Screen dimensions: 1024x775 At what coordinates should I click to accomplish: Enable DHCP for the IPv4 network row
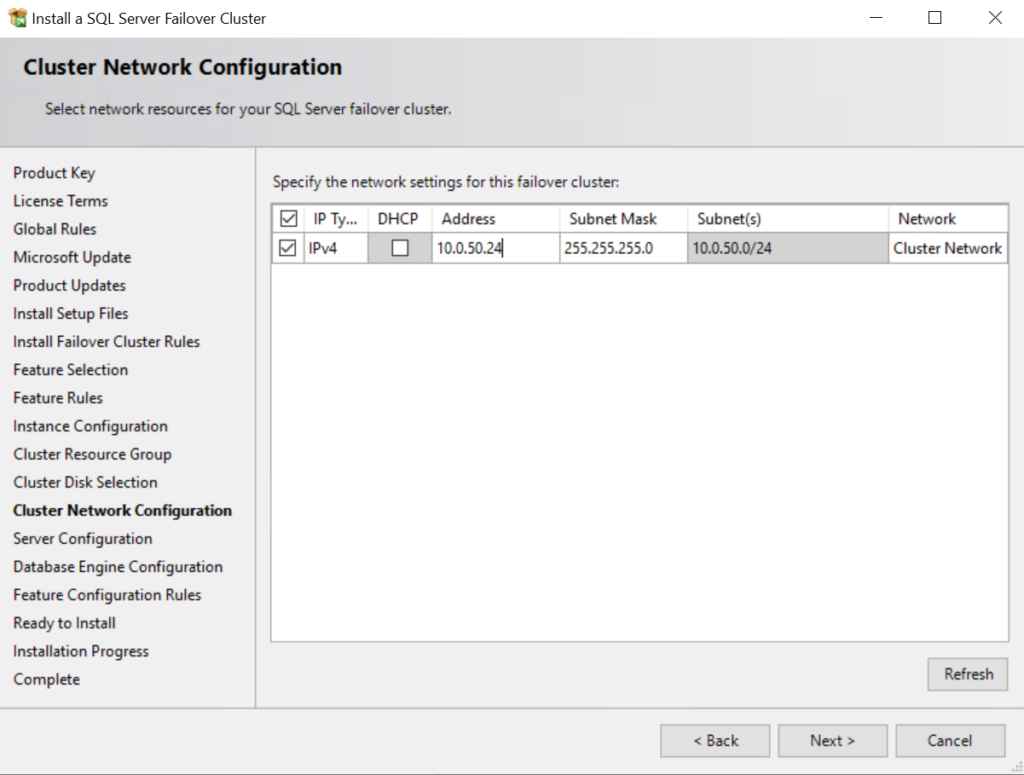(399, 247)
